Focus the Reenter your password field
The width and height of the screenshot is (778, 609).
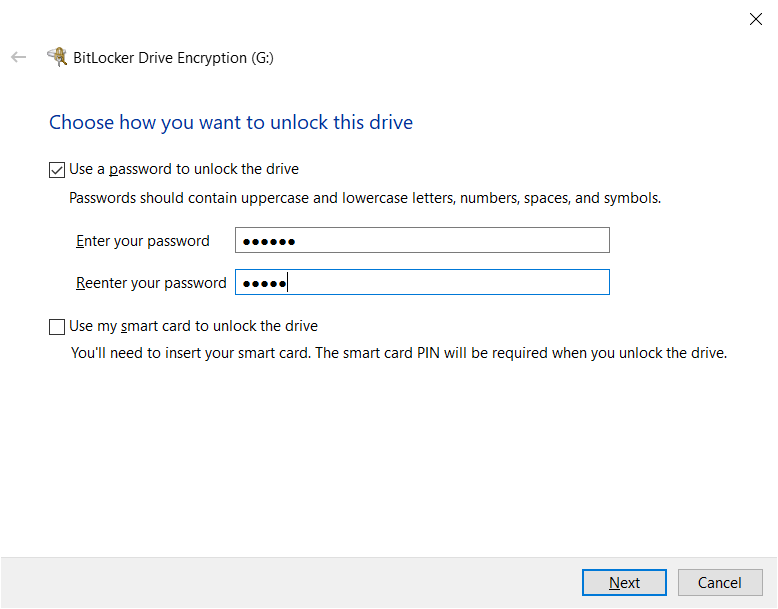coord(422,282)
